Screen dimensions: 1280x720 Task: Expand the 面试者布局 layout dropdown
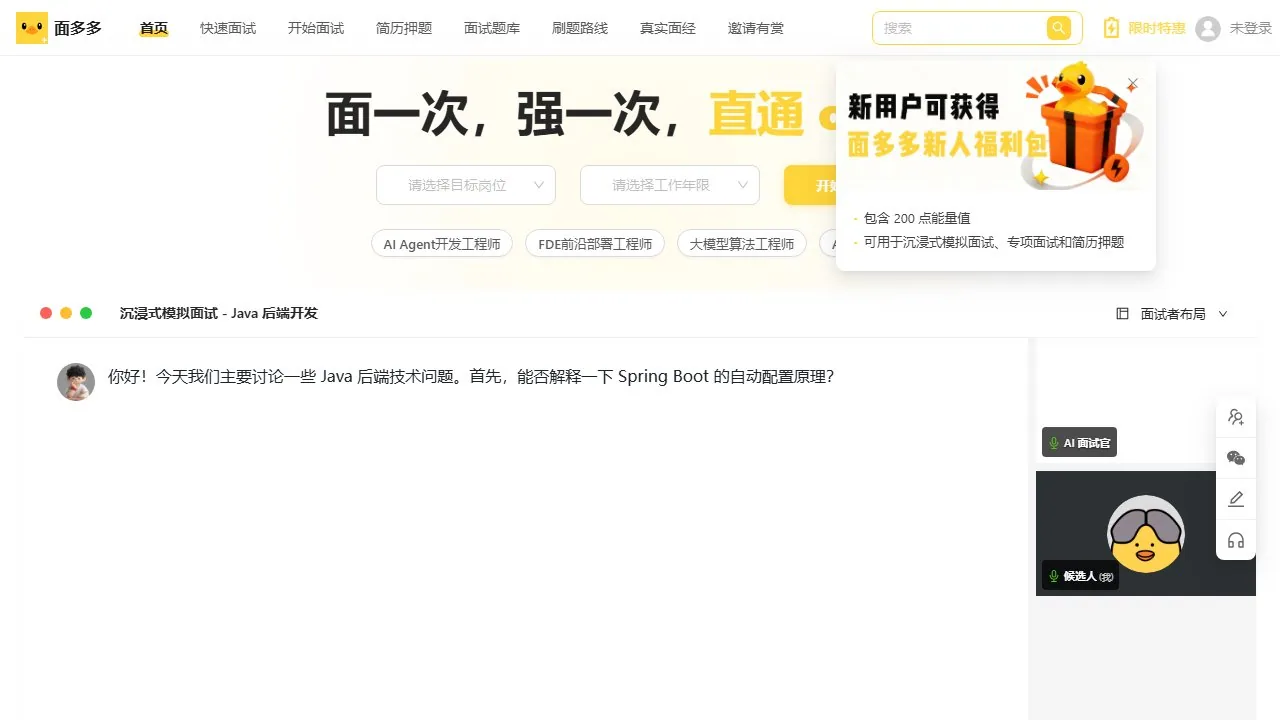pos(1172,314)
